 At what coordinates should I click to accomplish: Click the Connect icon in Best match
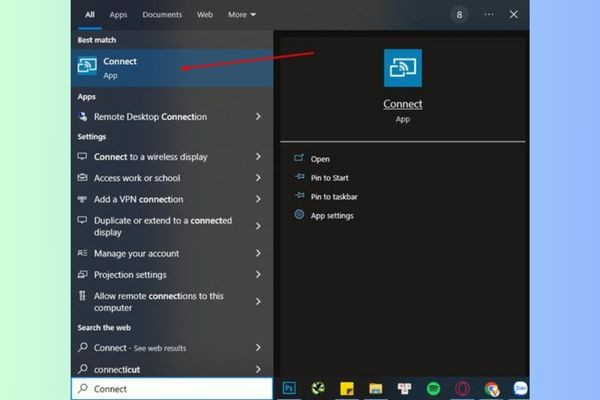point(87,66)
